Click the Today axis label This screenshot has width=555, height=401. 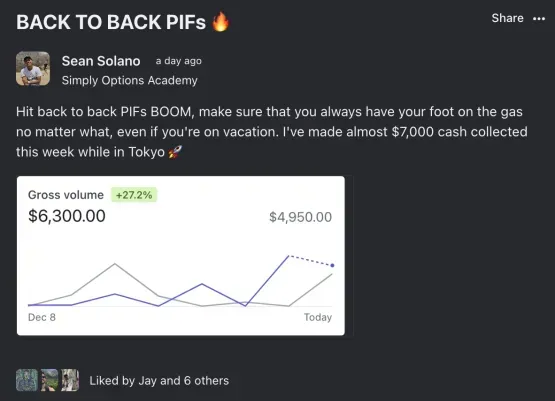click(x=318, y=317)
